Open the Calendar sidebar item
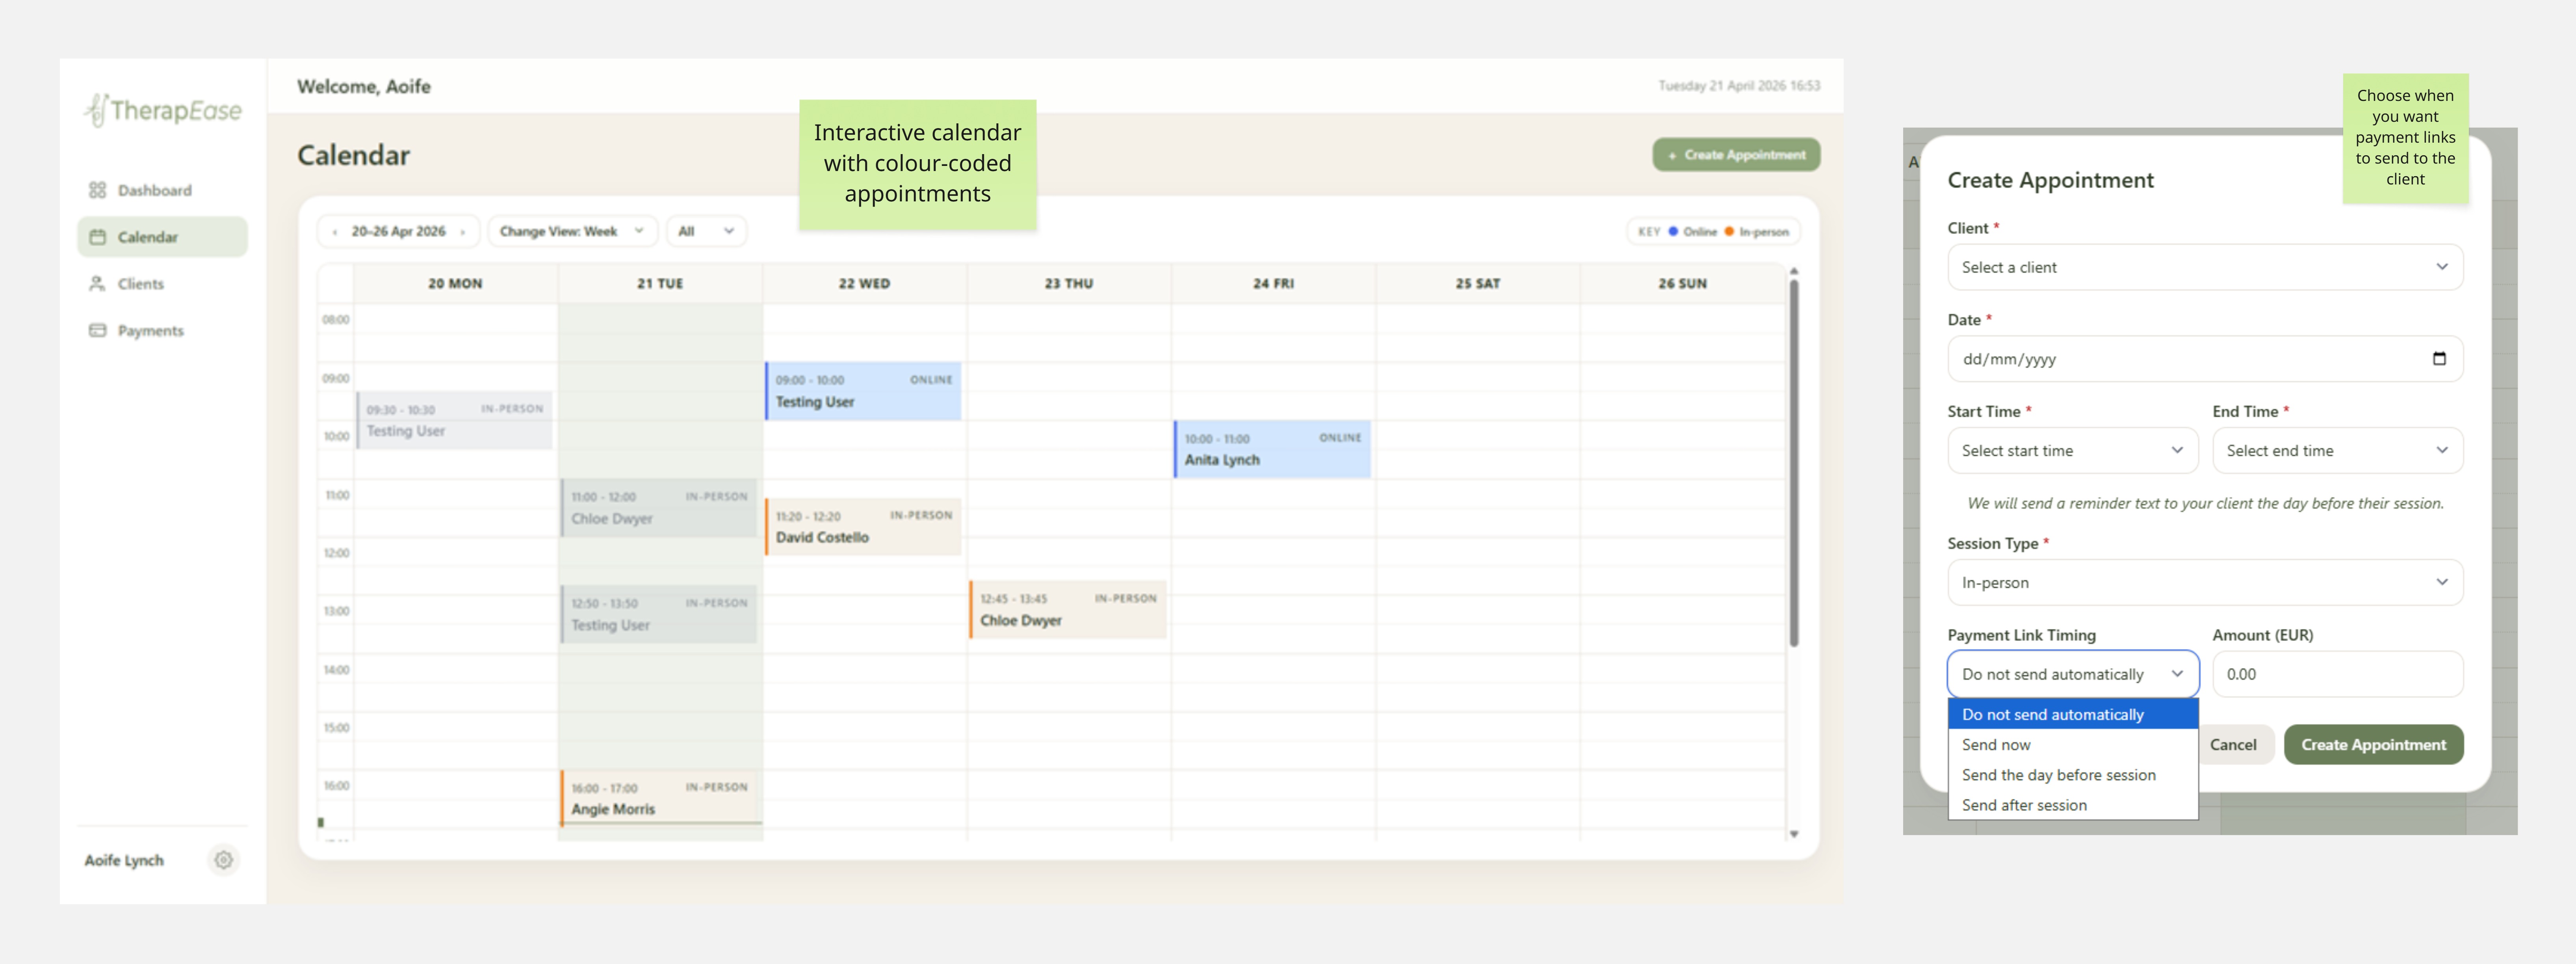 tap(162, 237)
